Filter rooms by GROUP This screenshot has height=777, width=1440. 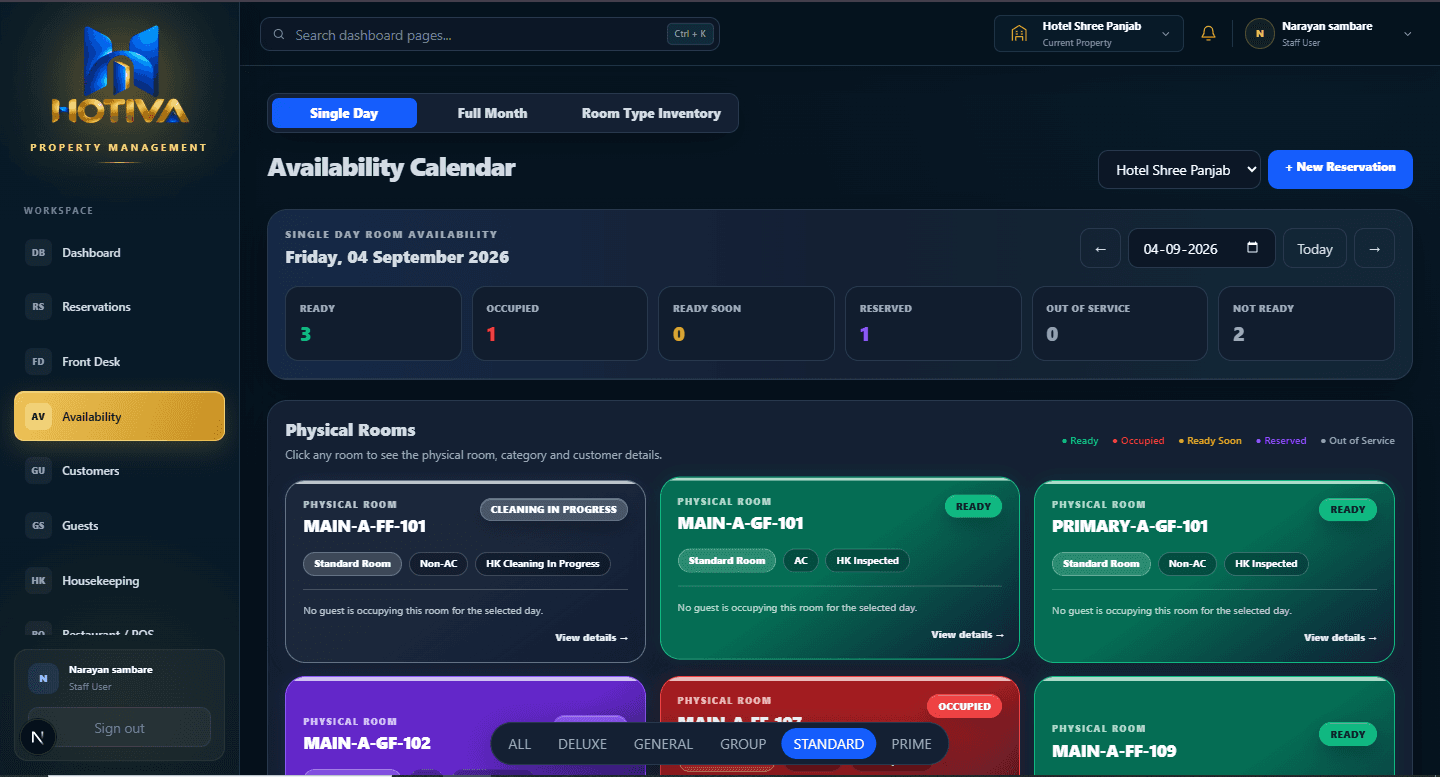click(743, 744)
